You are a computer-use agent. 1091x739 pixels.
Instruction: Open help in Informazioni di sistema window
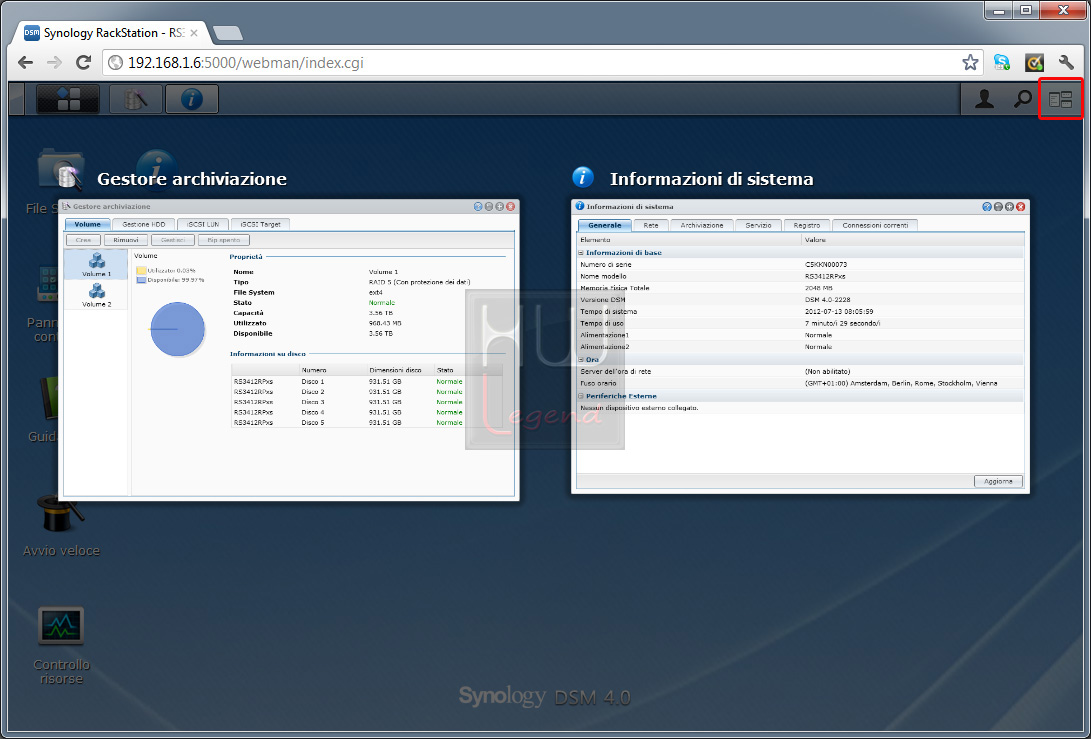click(x=987, y=207)
